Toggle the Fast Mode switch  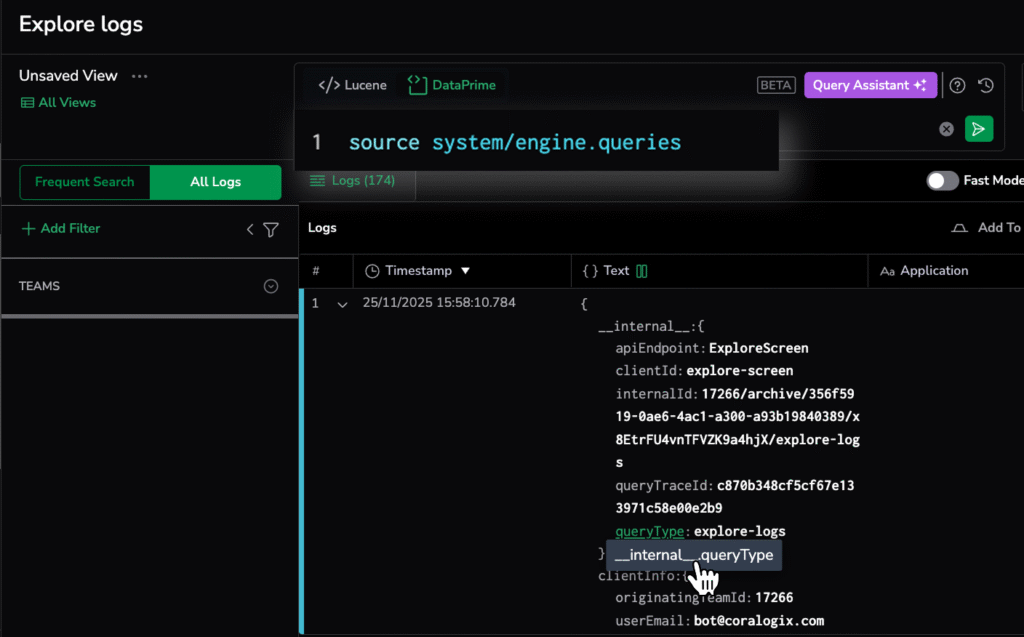click(942, 181)
